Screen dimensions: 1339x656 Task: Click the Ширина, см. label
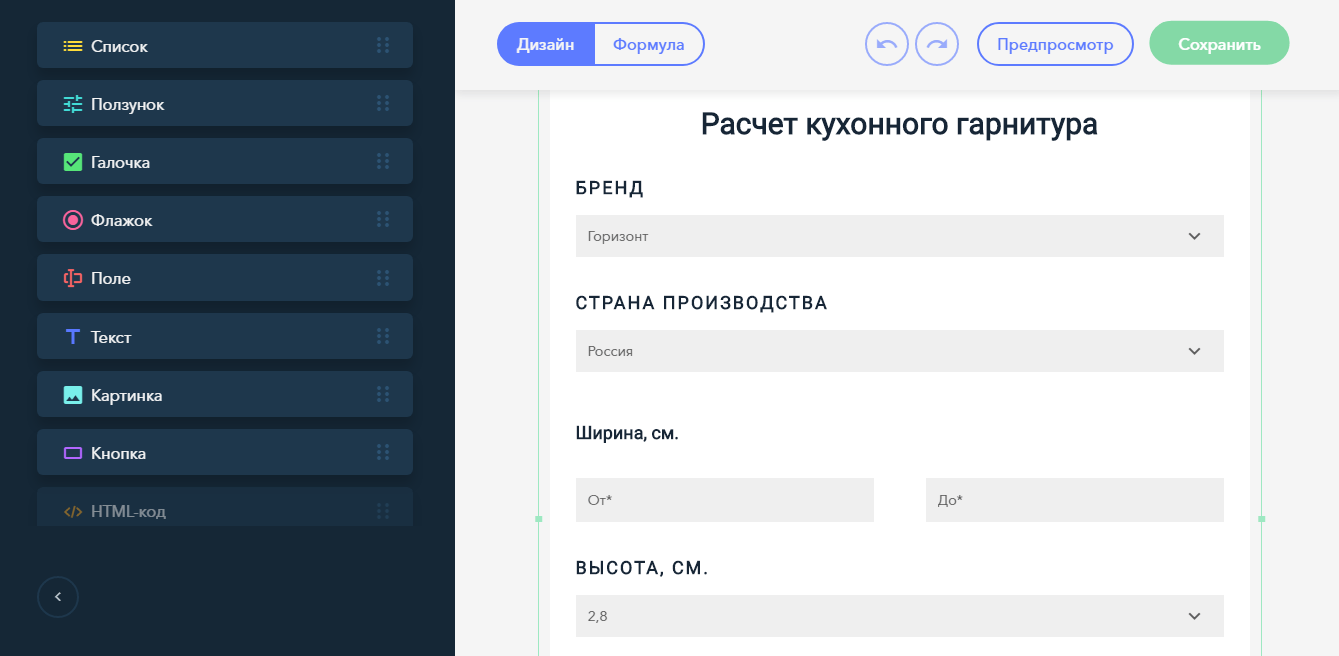[627, 433]
